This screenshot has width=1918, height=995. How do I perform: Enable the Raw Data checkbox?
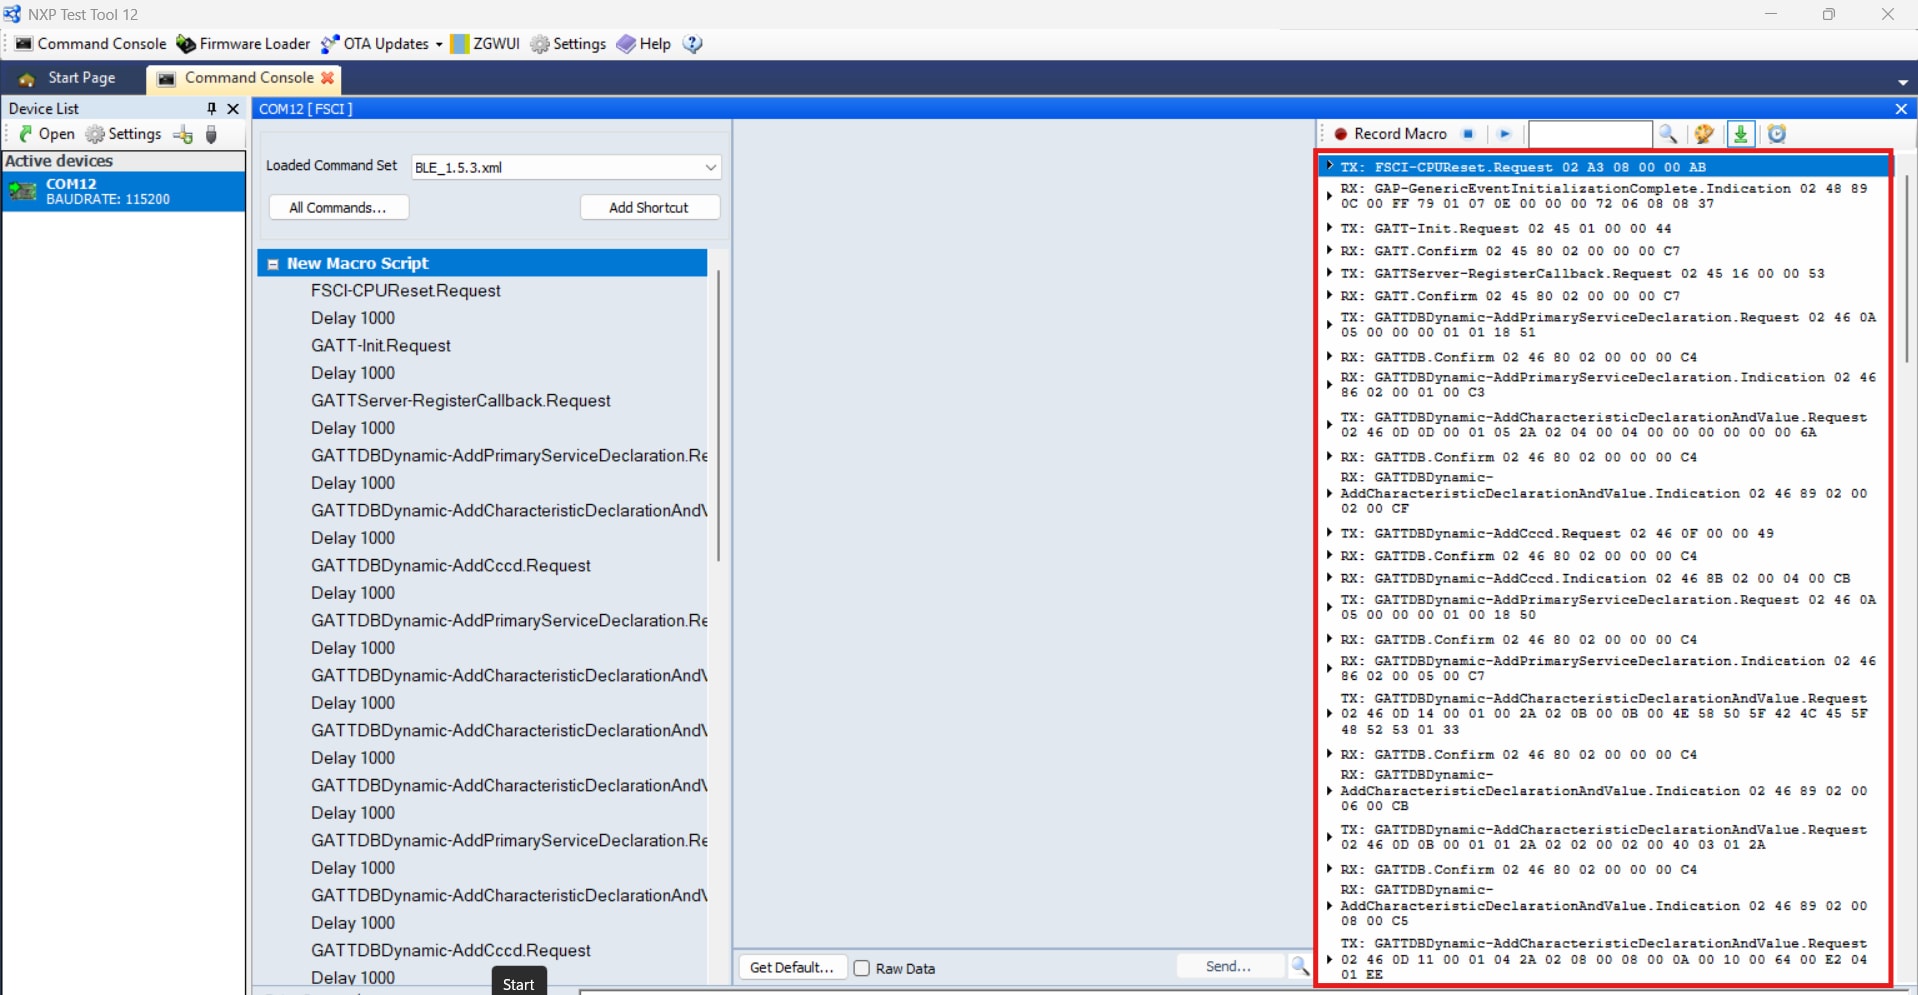click(861, 968)
